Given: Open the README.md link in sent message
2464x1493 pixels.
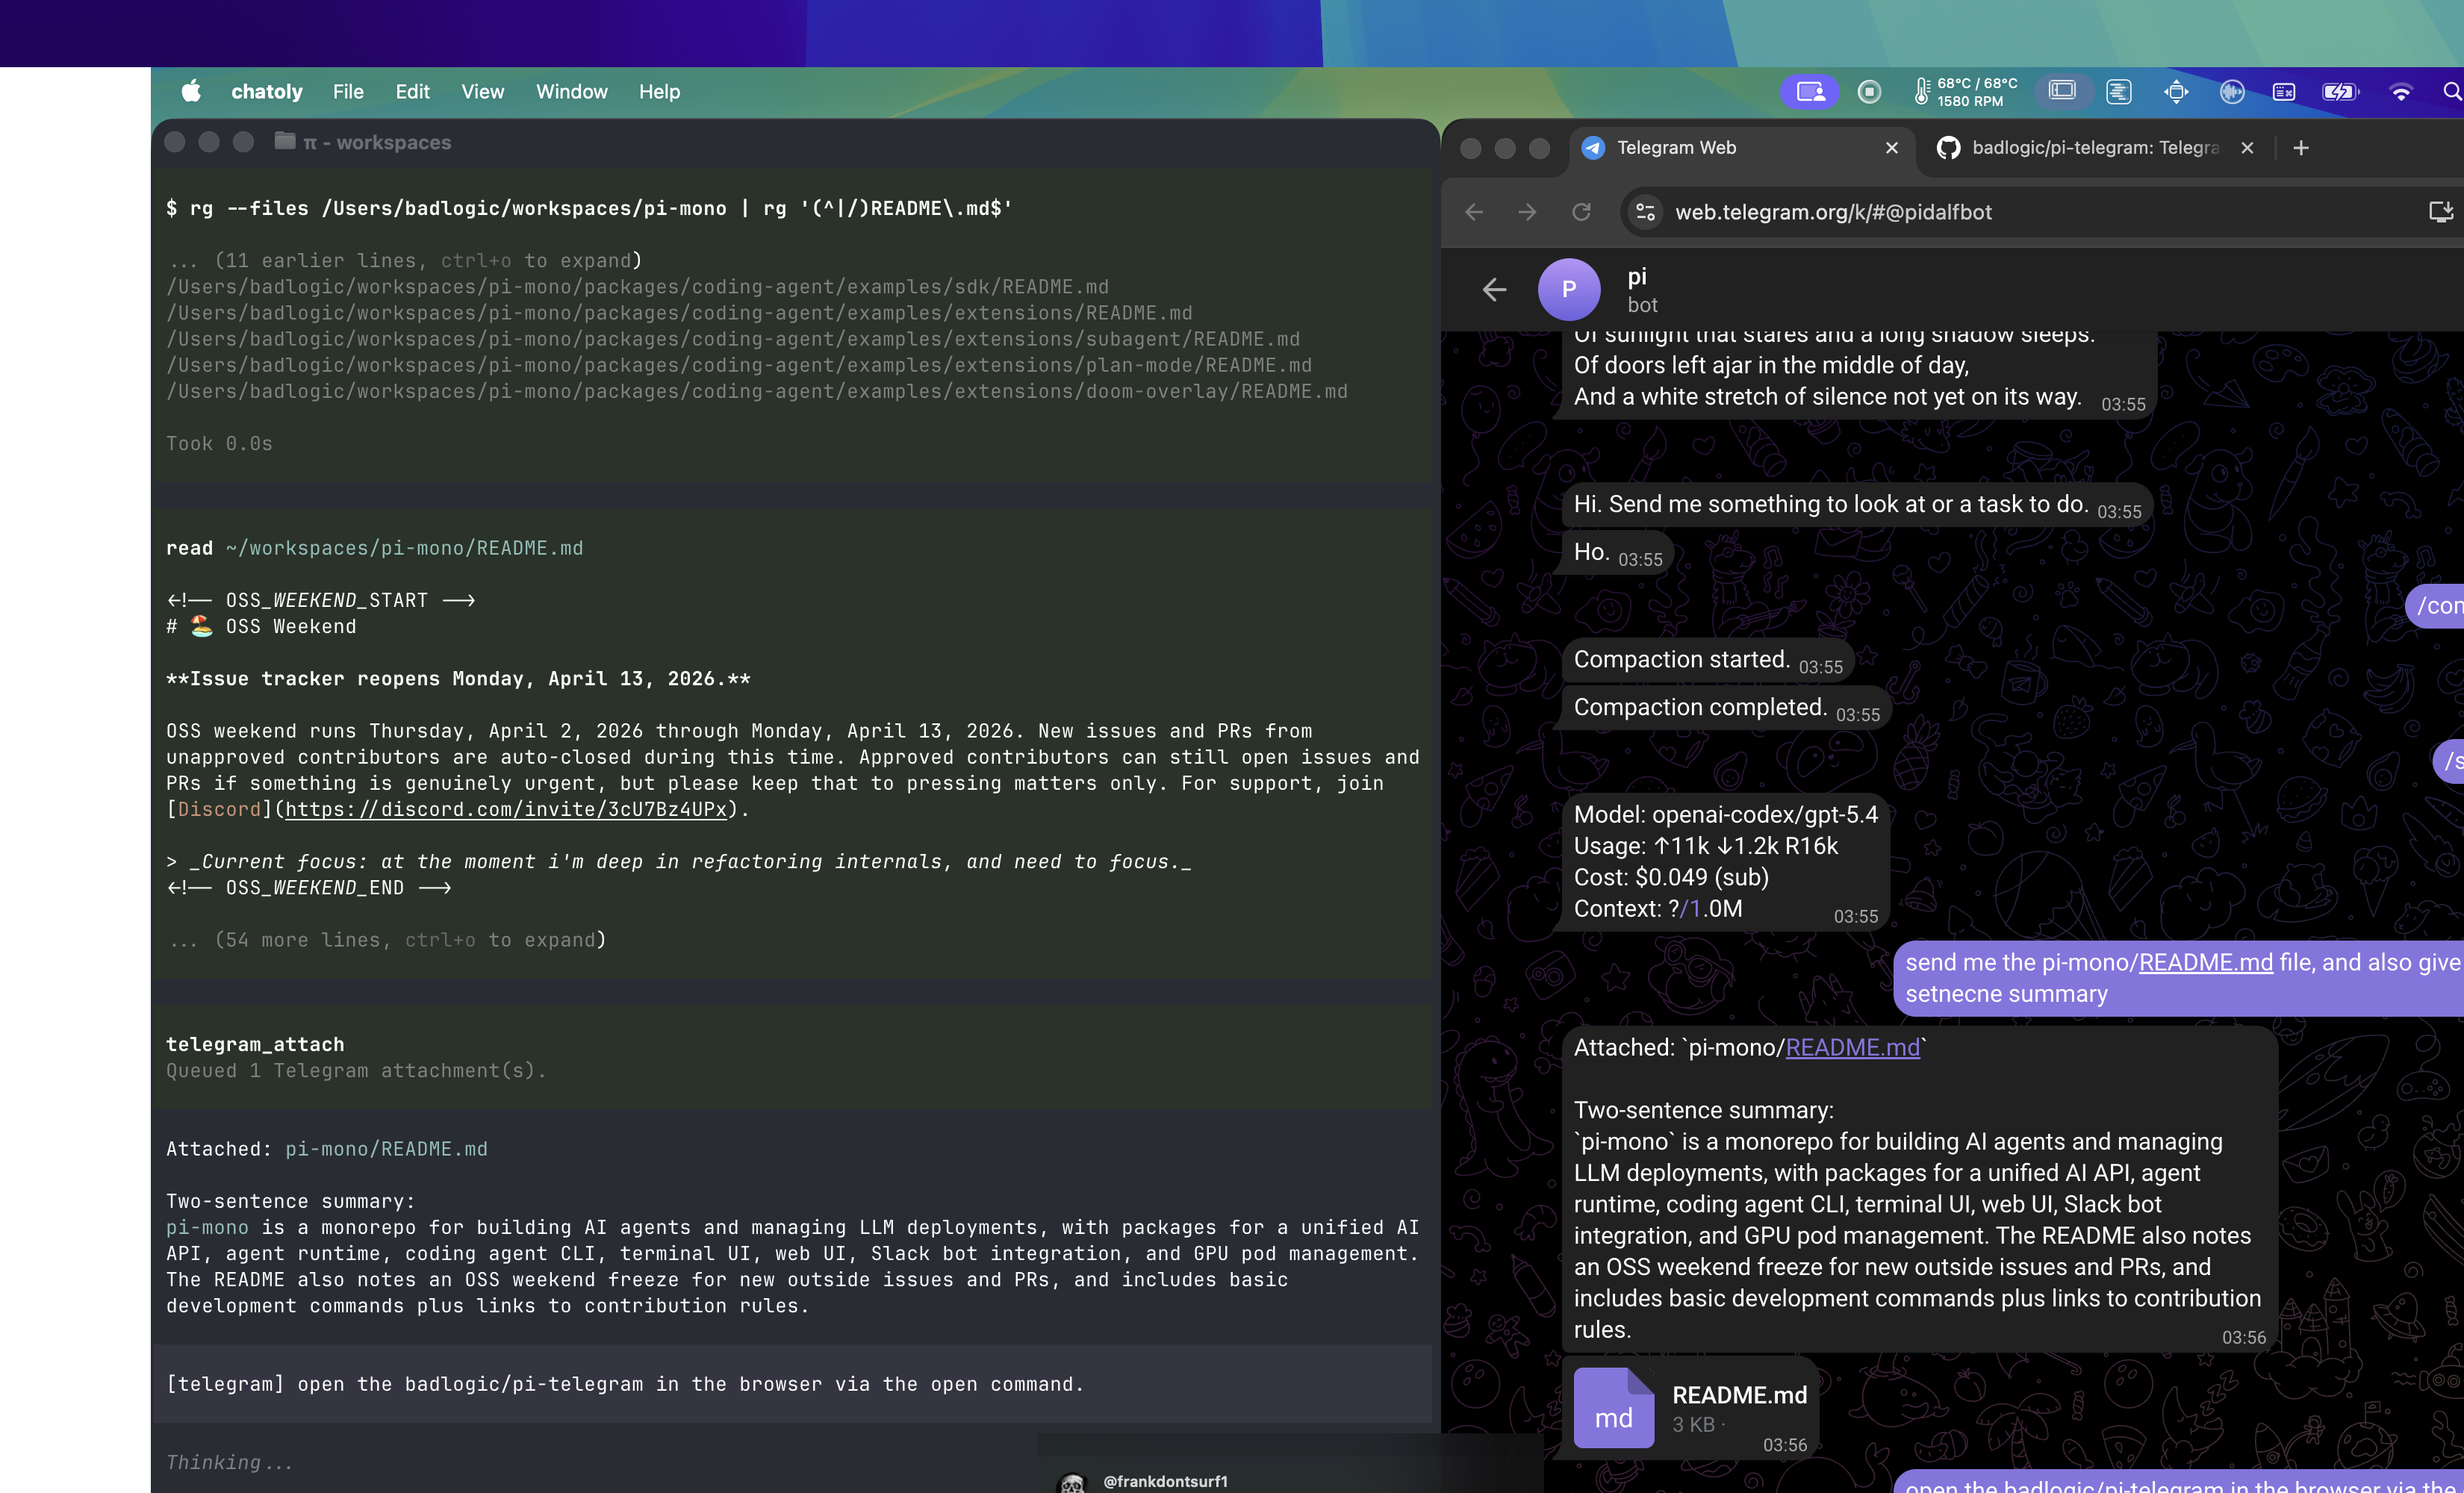Looking at the screenshot, I should pyautogui.click(x=2205, y=962).
